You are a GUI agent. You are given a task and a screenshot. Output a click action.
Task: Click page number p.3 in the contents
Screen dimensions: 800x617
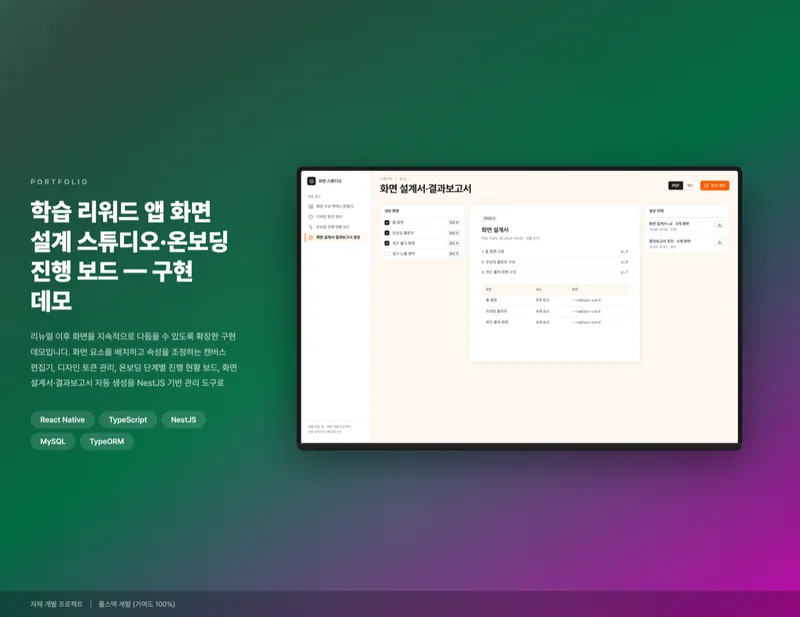[x=624, y=252]
